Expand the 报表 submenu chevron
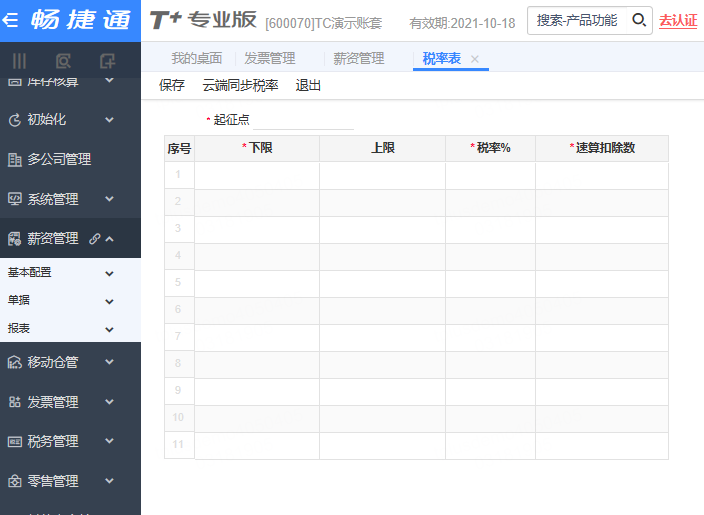Viewport: 704px width, 515px height. (x=109, y=330)
